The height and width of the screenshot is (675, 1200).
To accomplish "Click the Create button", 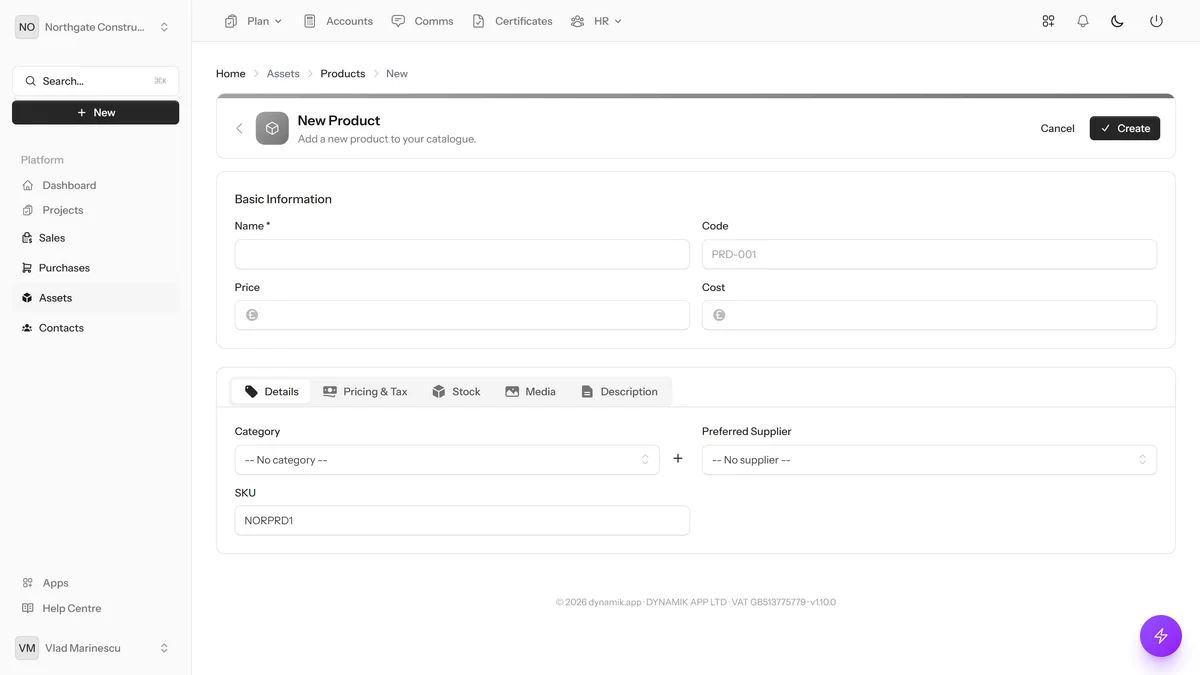I will click(1125, 128).
